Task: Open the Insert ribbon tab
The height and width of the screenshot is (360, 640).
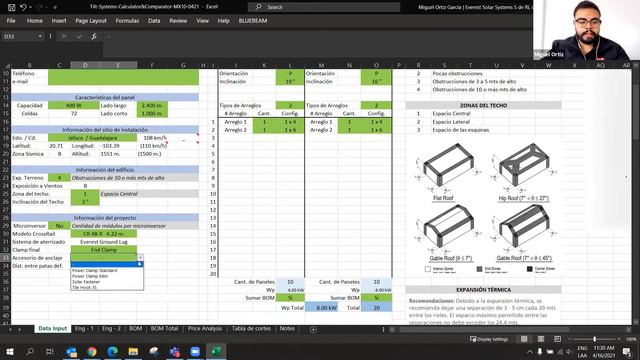Action: [59, 20]
